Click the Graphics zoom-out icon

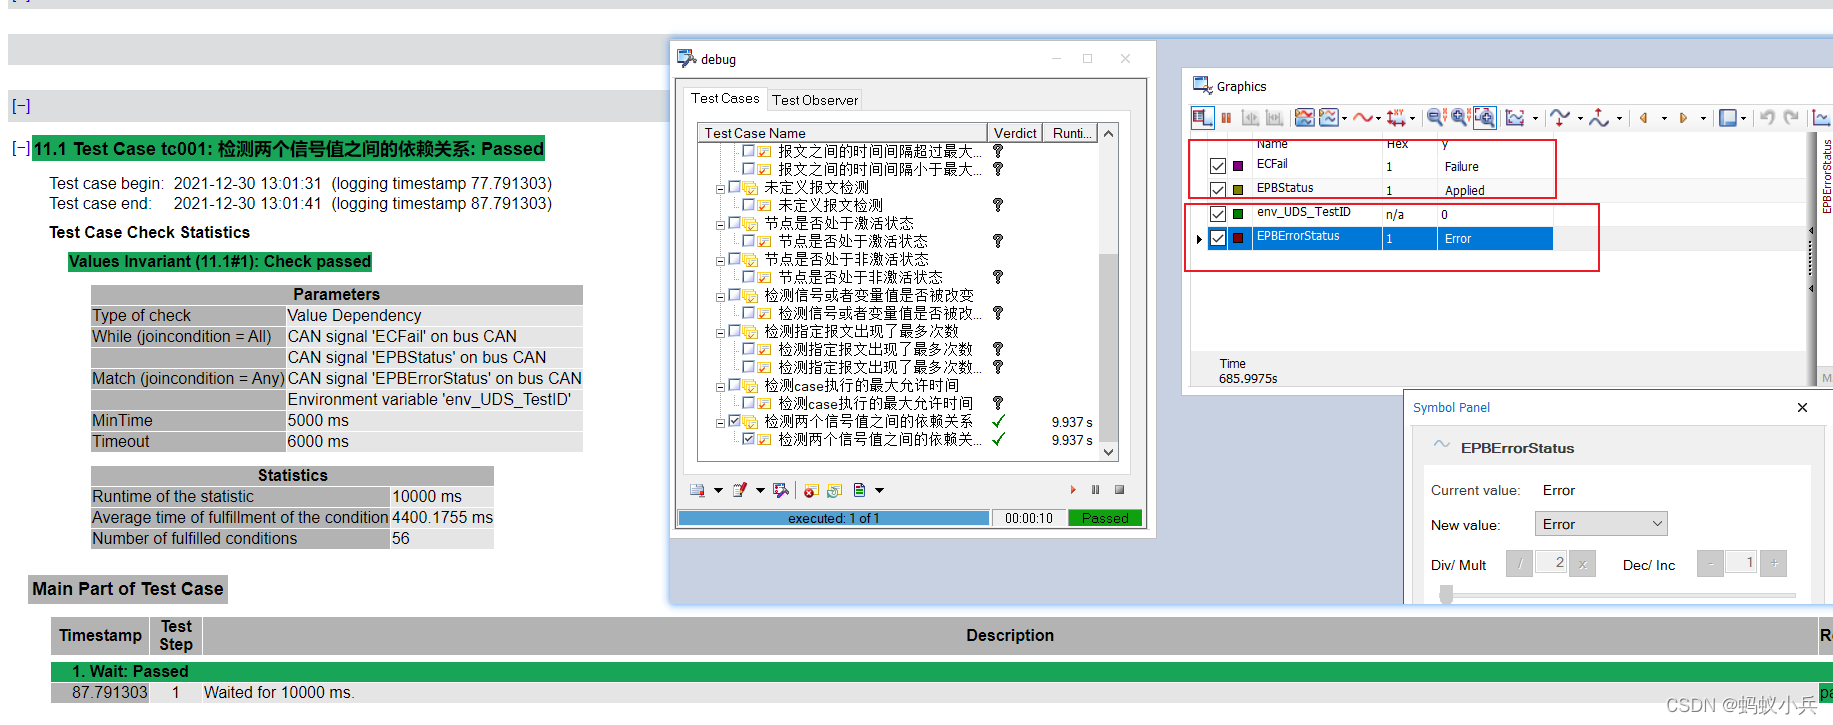(x=1435, y=118)
